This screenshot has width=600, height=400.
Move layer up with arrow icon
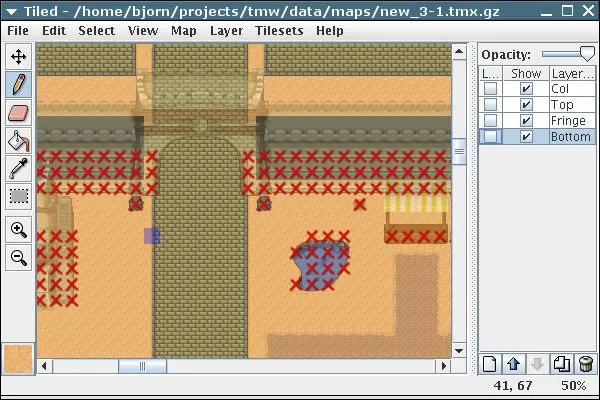click(514, 364)
